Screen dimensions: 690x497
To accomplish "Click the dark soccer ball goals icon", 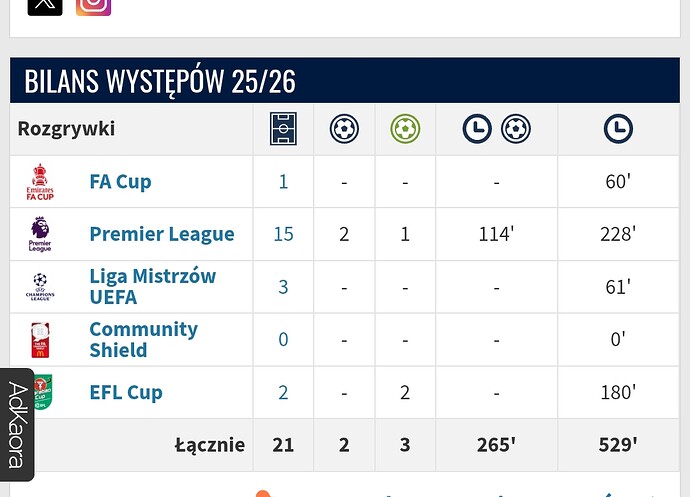I will pos(344,129).
